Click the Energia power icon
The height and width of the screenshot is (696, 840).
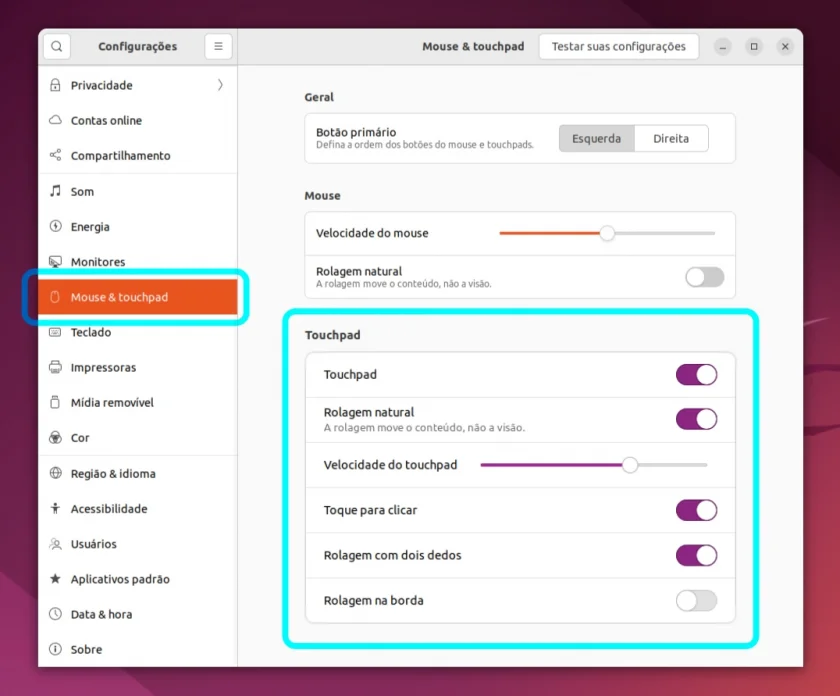click(x=55, y=226)
